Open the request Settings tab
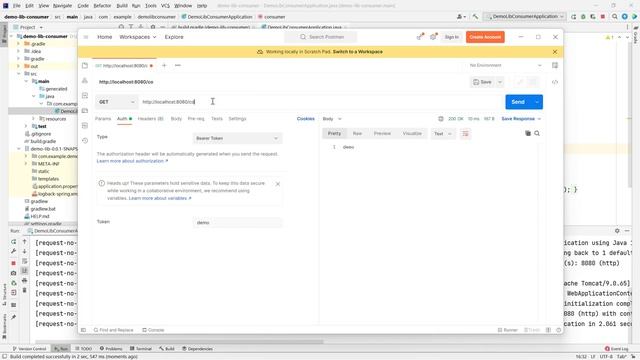Viewport: 640px width, 360px height. pos(237,119)
